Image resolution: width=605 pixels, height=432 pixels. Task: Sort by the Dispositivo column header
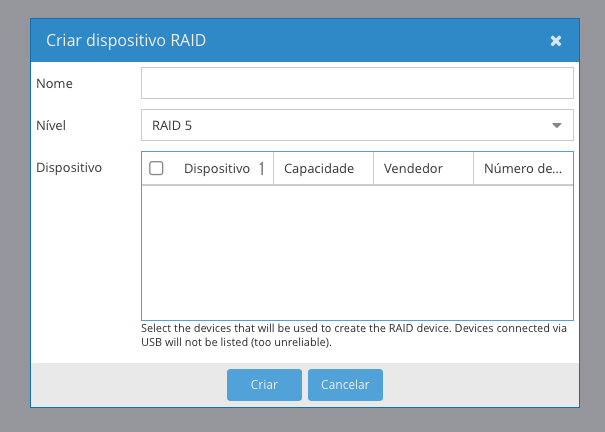(216, 169)
